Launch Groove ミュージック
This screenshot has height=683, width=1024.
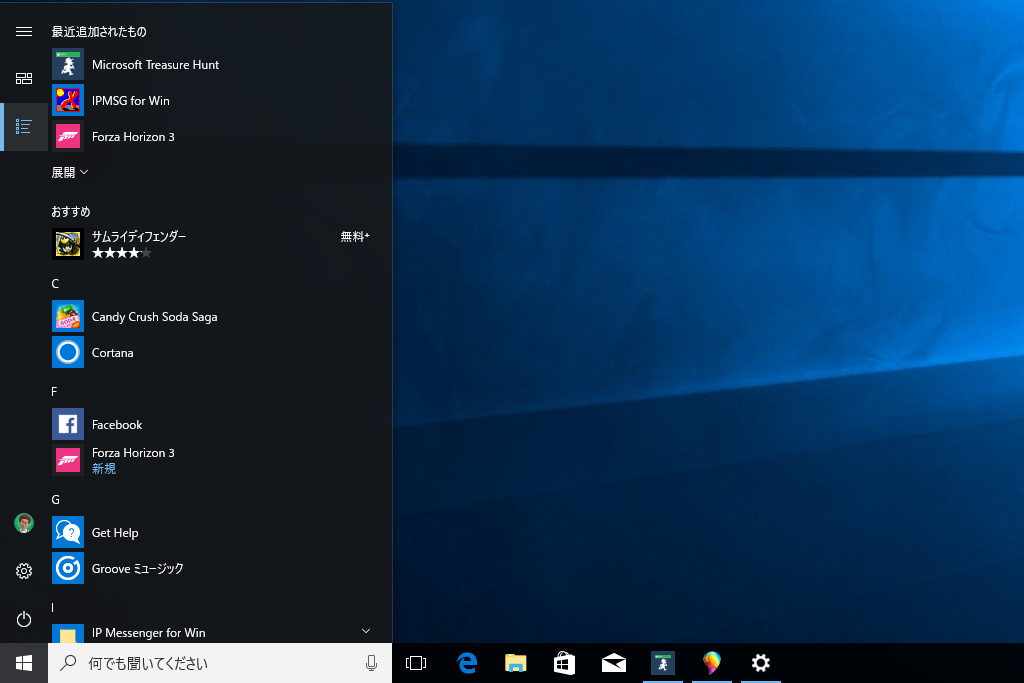tap(137, 569)
